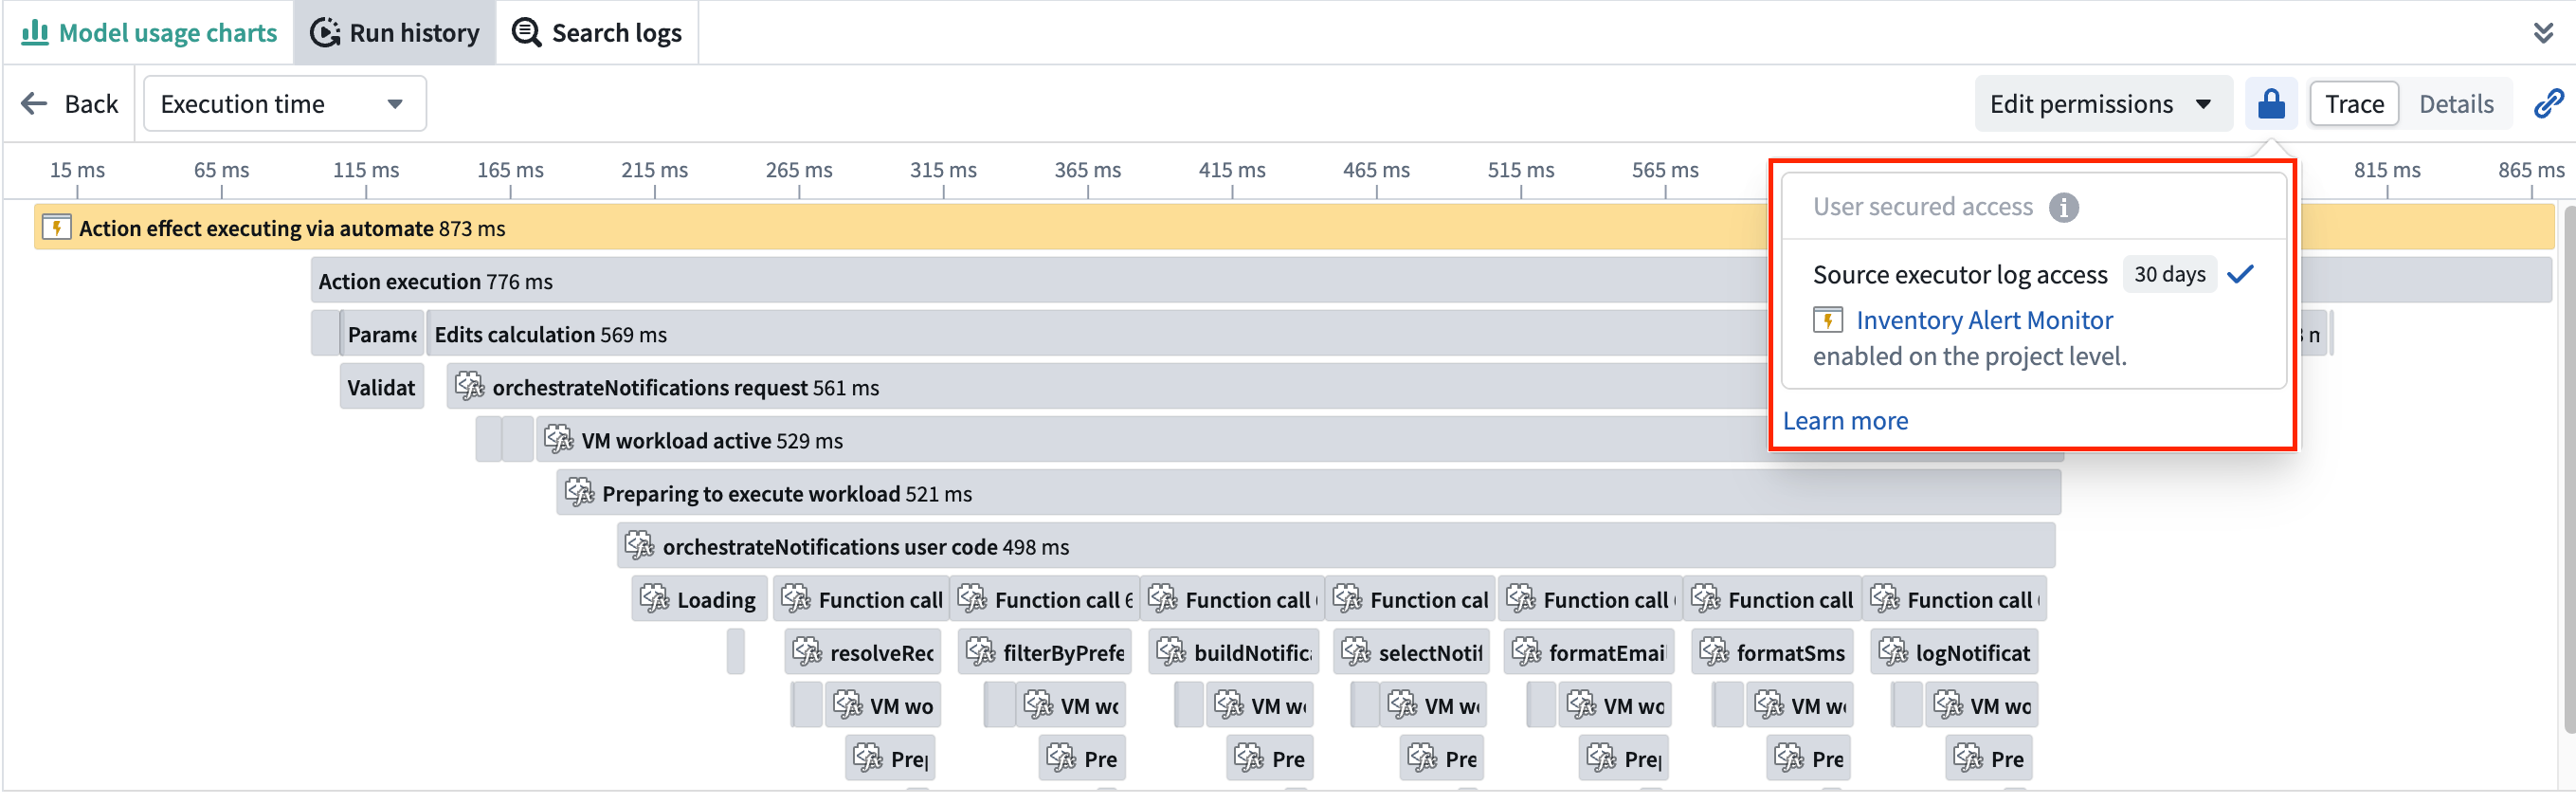Click the 465 ms timeline tick label
The width and height of the screenshot is (2576, 804).
1375,170
